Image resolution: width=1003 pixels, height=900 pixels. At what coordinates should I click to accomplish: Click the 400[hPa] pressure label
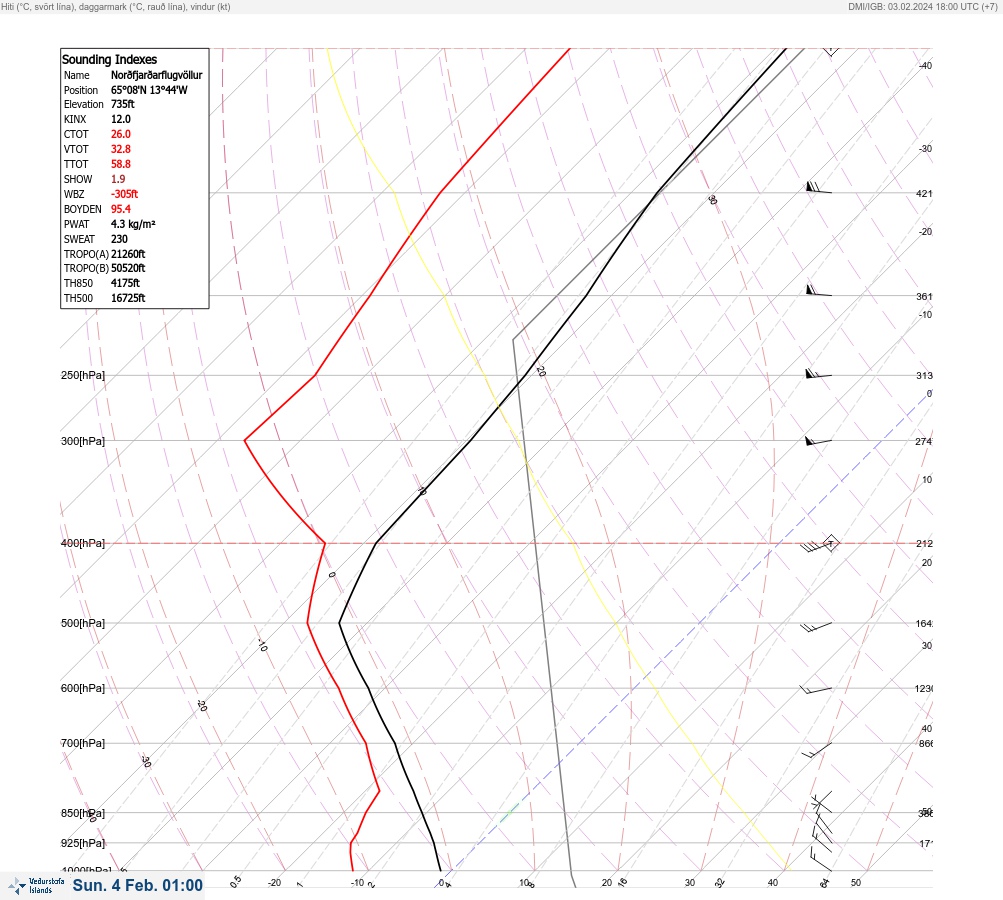(83, 543)
